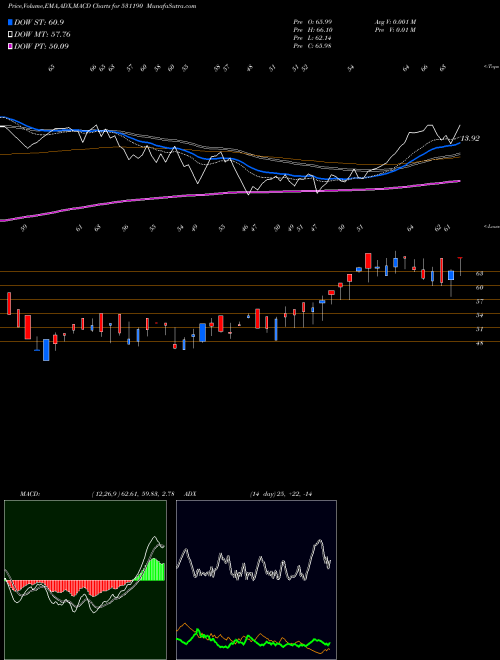Image resolution: width=500 pixels, height=660 pixels.
Task: Click the ADX '(14 day) 25, +22, -14' values
Action: coord(281,494)
